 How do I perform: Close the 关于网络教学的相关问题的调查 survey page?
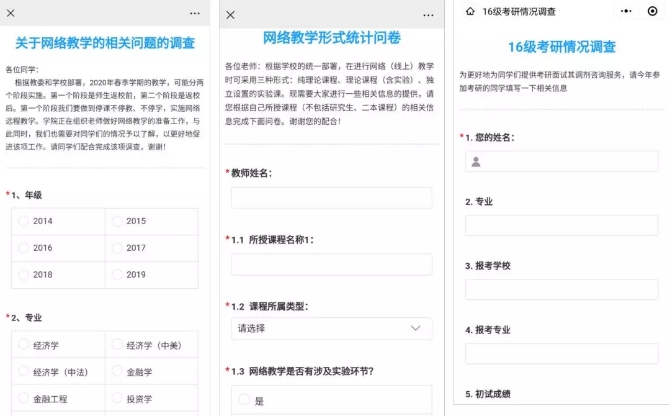[11, 13]
